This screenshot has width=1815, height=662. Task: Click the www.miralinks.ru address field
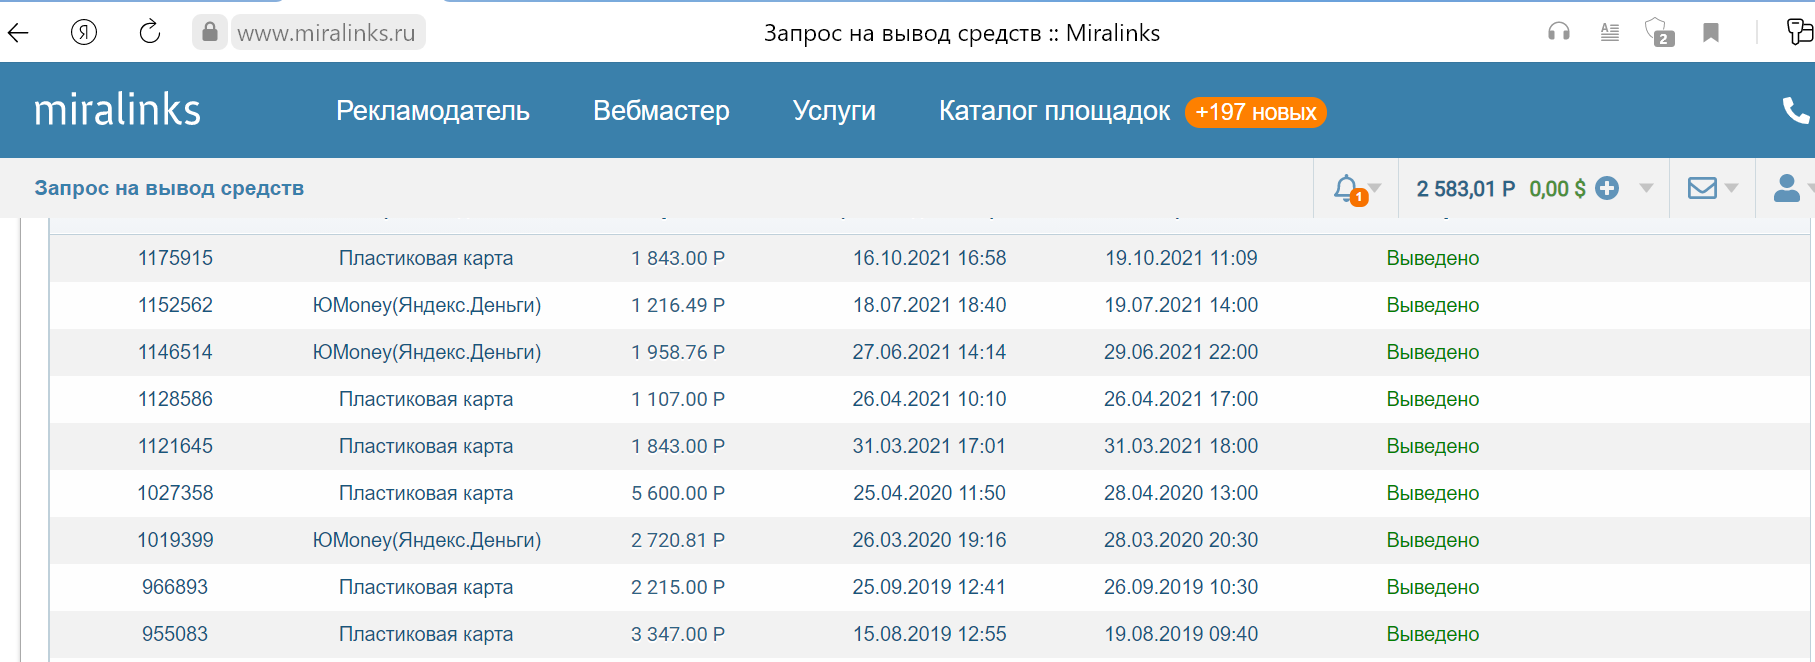[327, 33]
